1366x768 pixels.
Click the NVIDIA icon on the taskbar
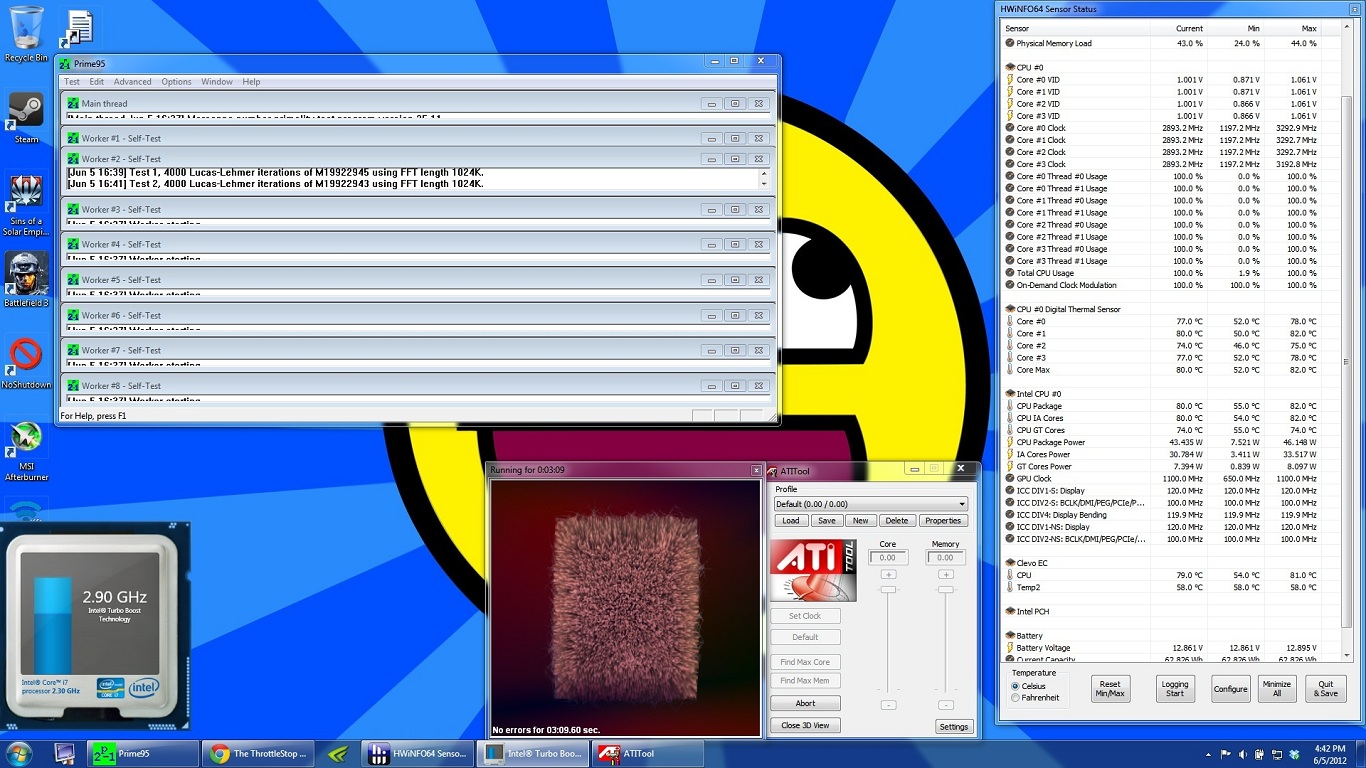point(339,753)
